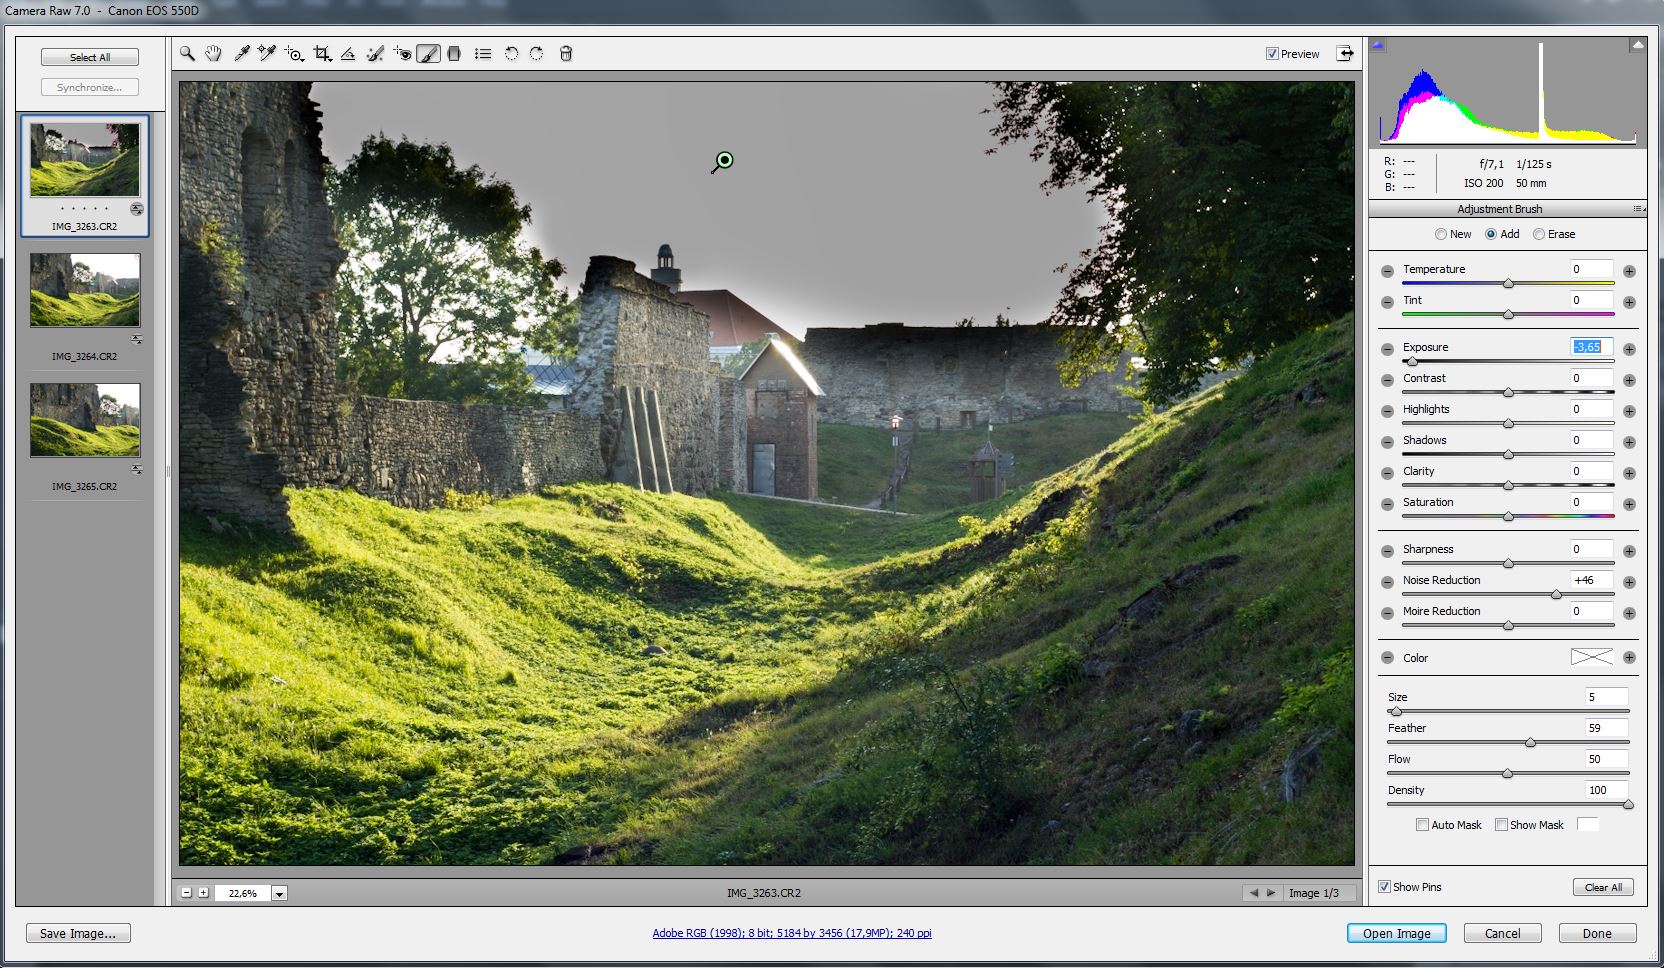Click the Select All button

(x=90, y=58)
